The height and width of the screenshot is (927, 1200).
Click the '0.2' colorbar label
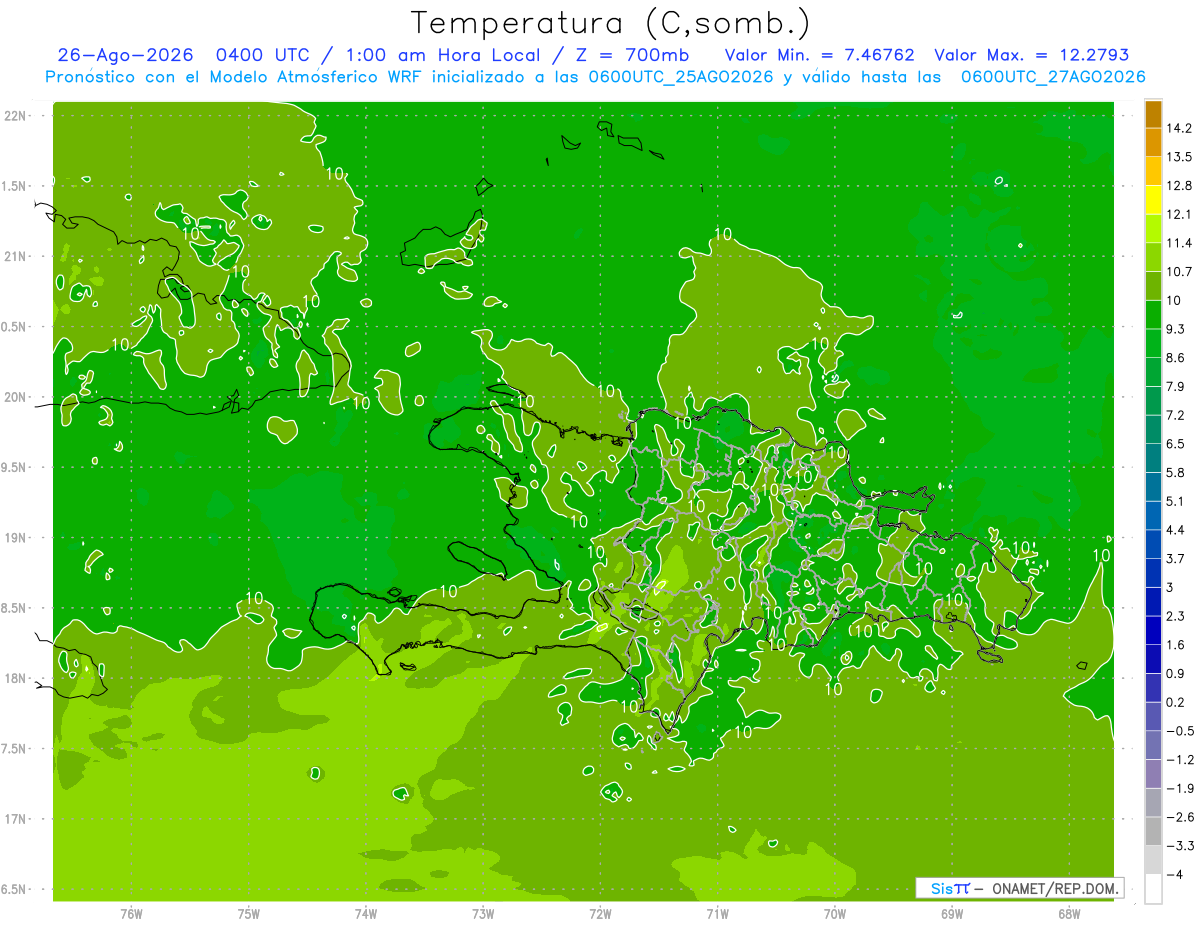pos(1175,702)
